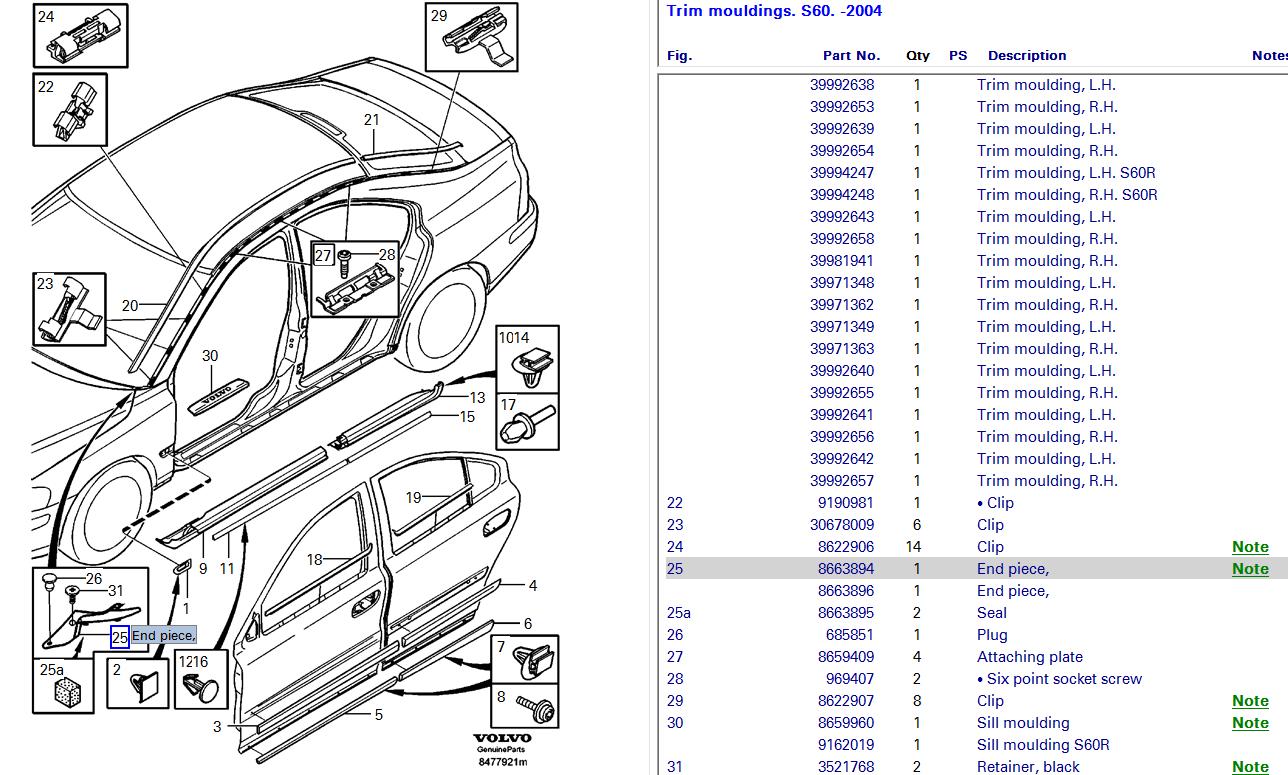1288x775 pixels.
Task: Select the part 7 clip illustration
Action: click(527, 658)
